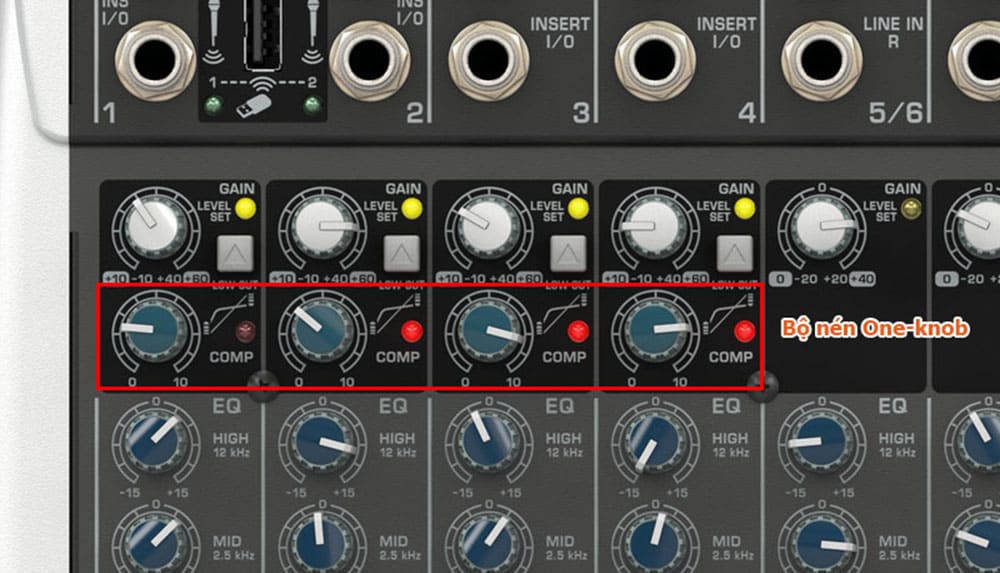Click the channel 1 COMP knob
Image resolution: width=1000 pixels, height=573 pixels.
point(155,331)
